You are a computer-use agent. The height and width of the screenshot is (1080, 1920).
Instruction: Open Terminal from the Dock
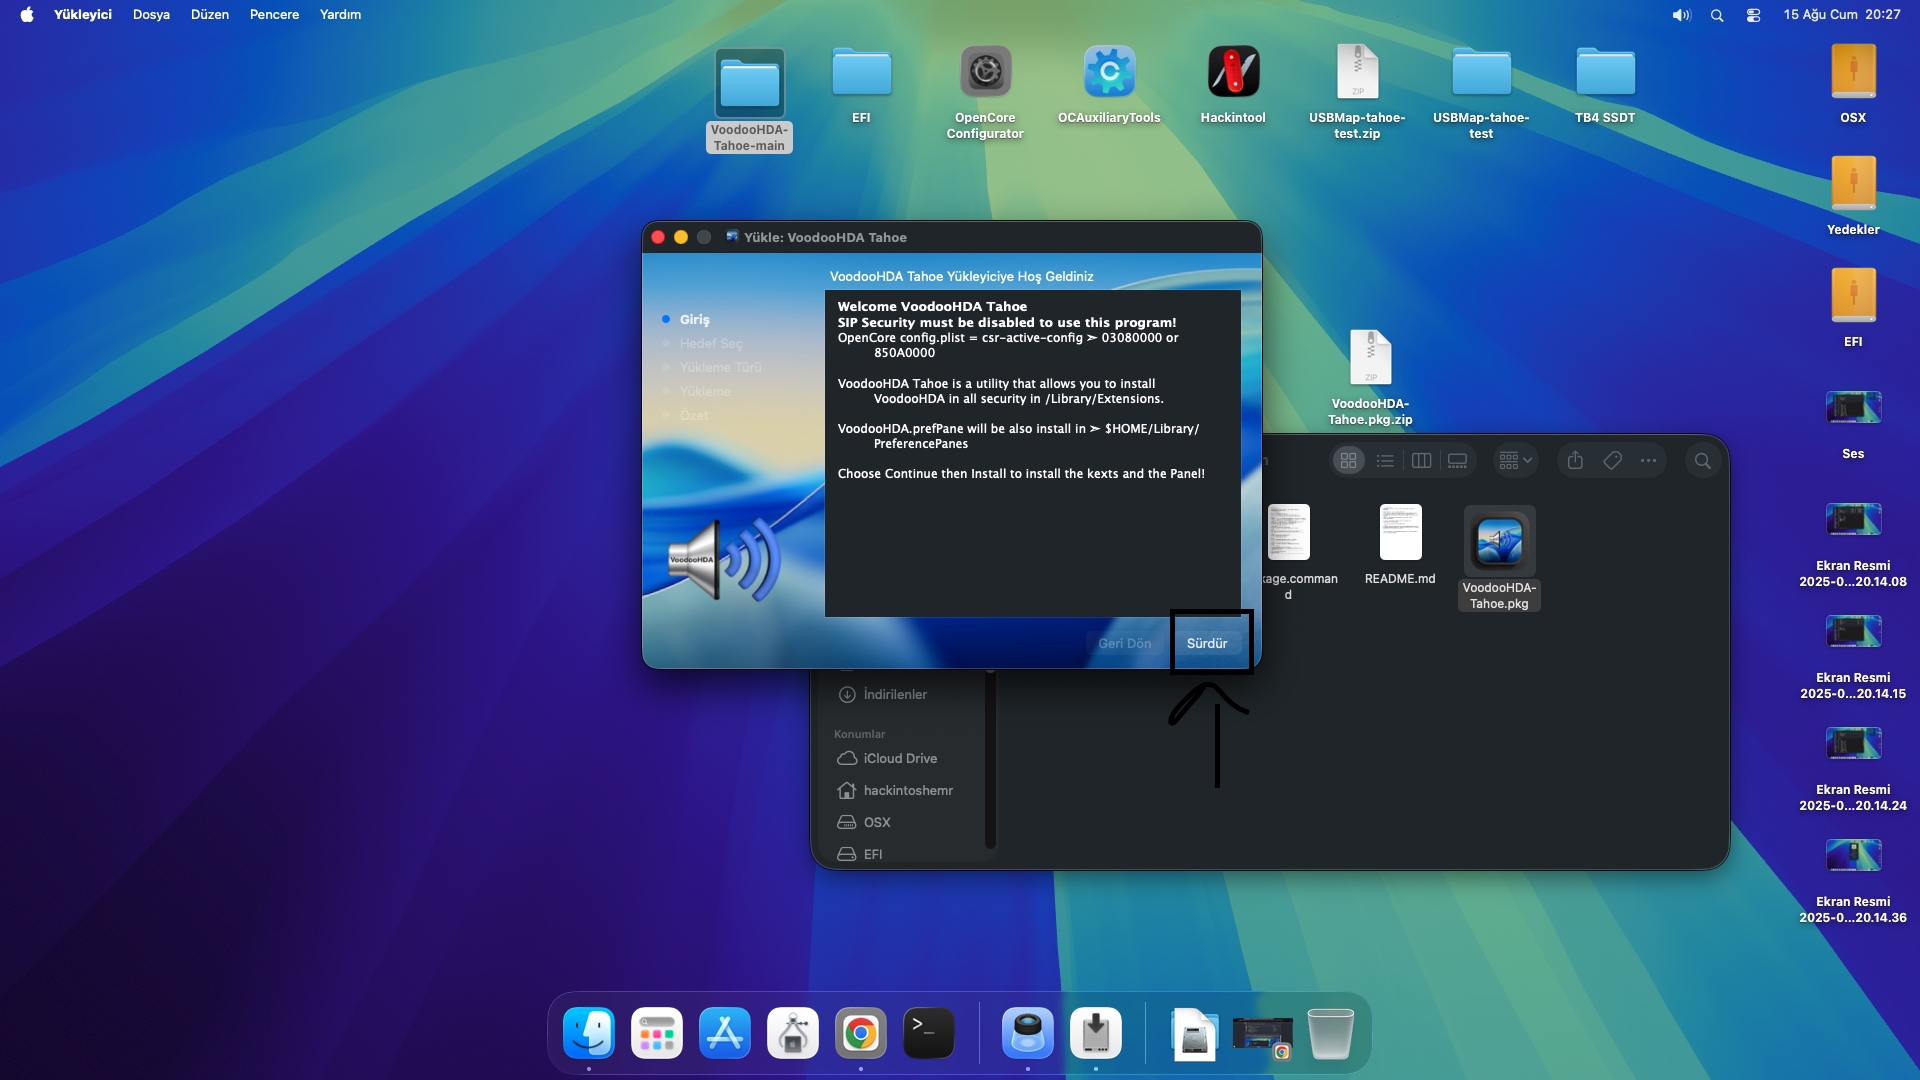point(928,1033)
